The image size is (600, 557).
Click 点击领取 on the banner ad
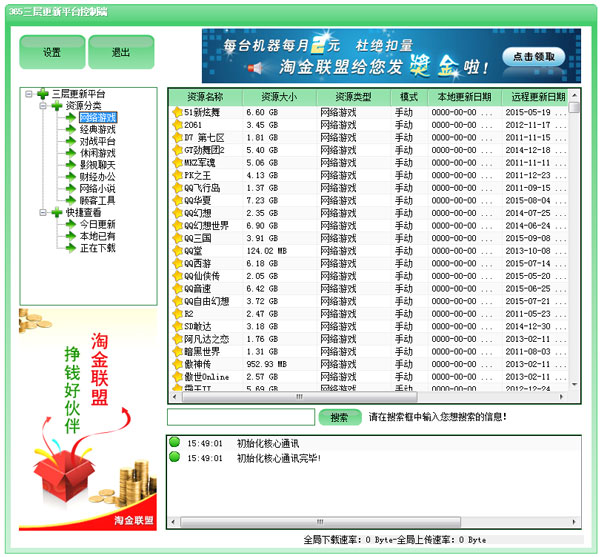point(533,57)
